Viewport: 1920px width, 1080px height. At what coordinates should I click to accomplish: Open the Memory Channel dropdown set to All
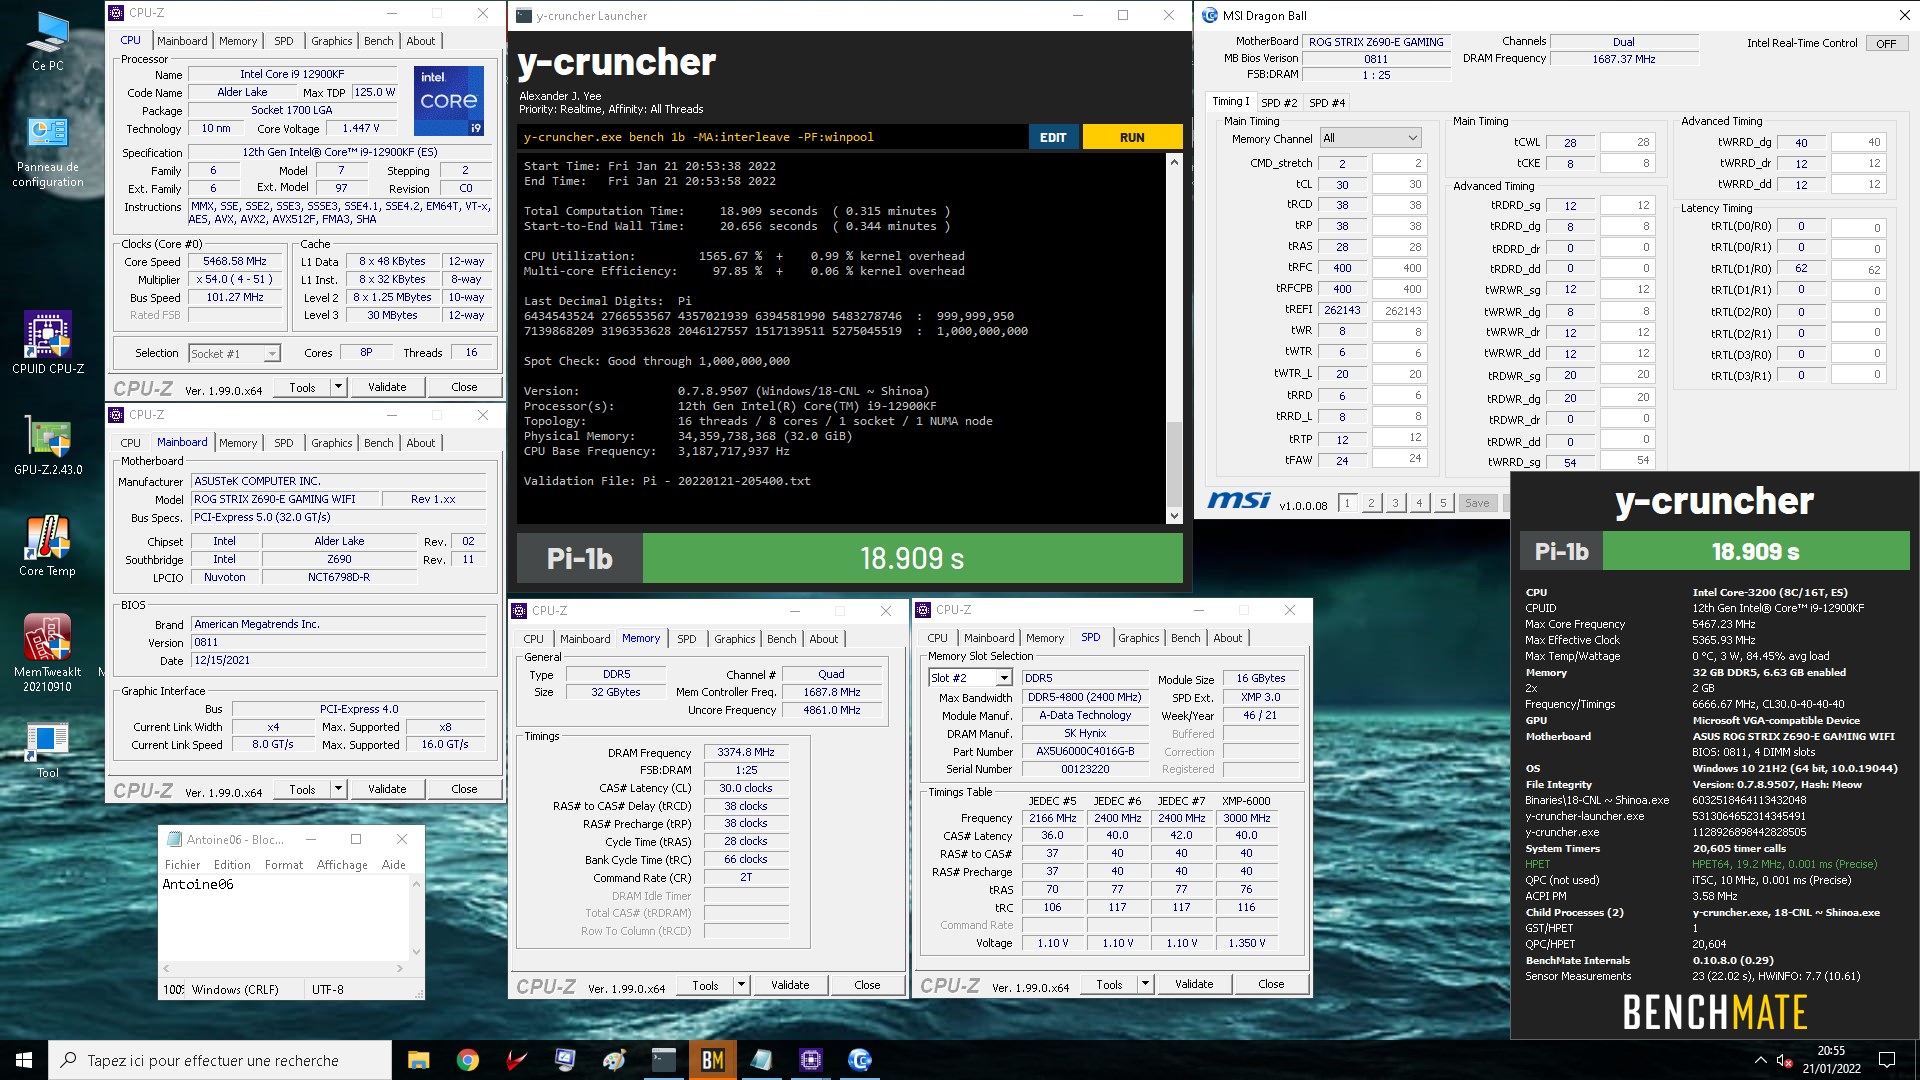pyautogui.click(x=1370, y=138)
